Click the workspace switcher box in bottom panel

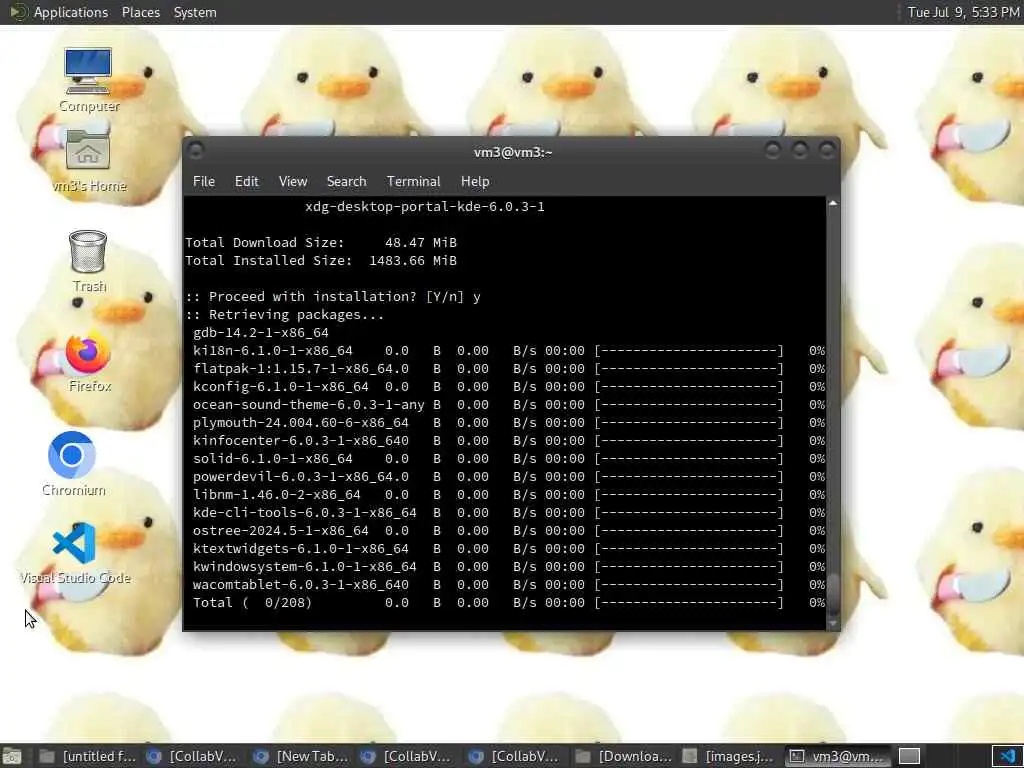pos(909,756)
